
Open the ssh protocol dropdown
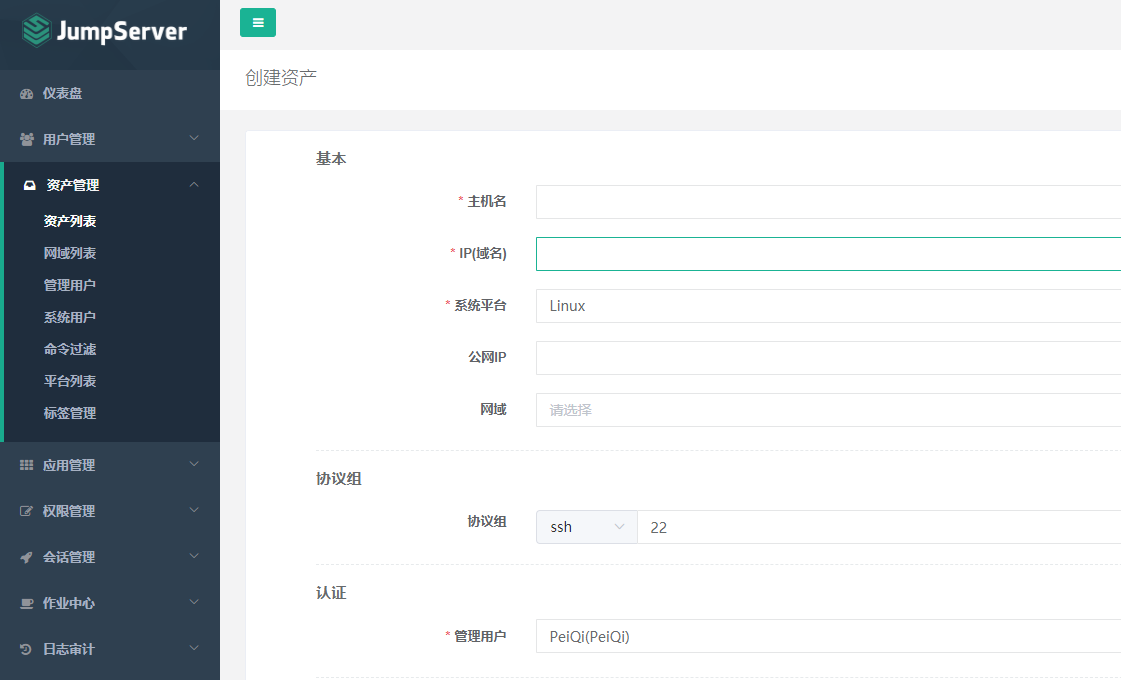tap(586, 527)
